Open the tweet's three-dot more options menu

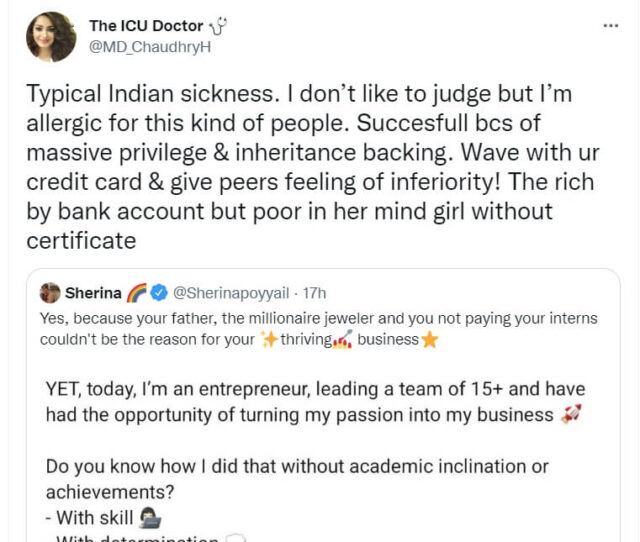pos(611,25)
